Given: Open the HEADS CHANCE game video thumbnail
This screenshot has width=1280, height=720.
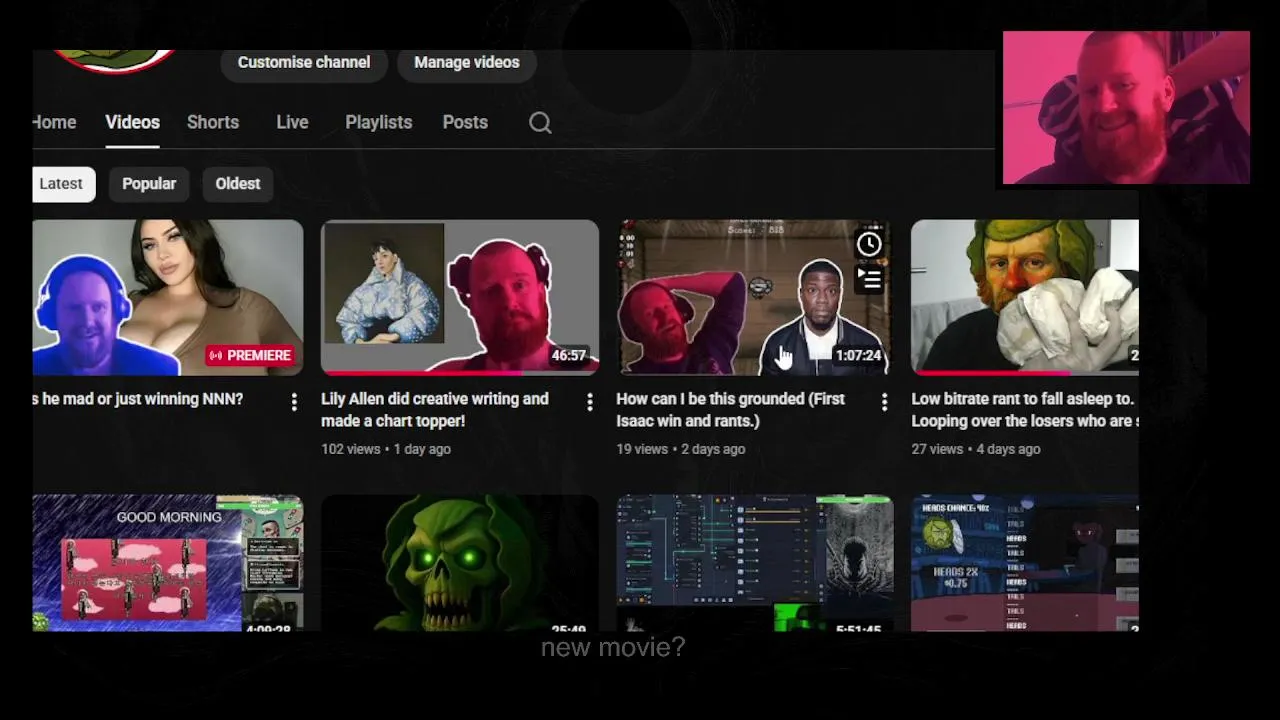Looking at the screenshot, I should [x=1025, y=563].
